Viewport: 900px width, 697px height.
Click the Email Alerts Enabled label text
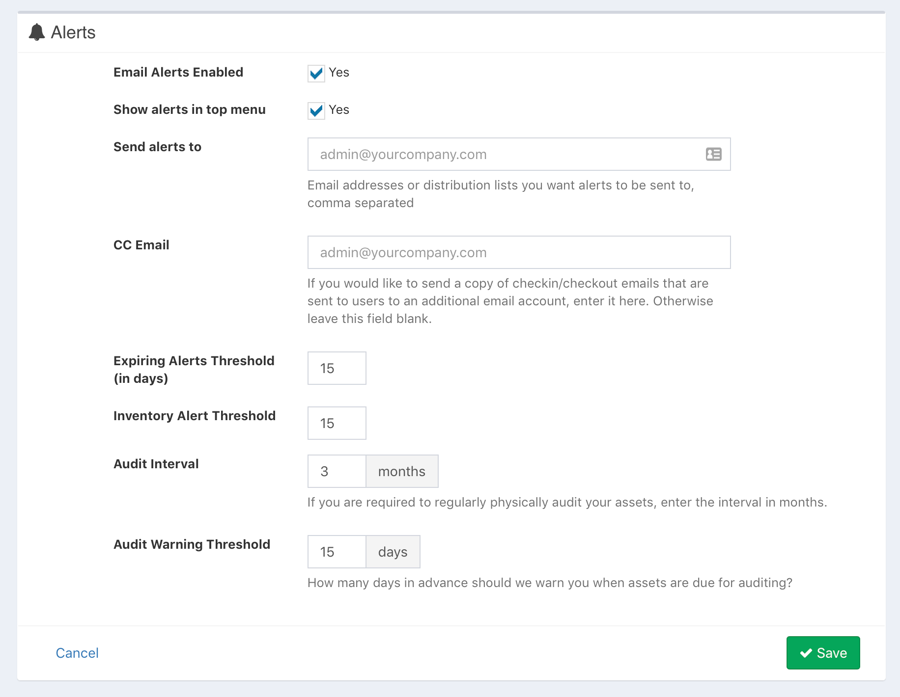pos(179,72)
